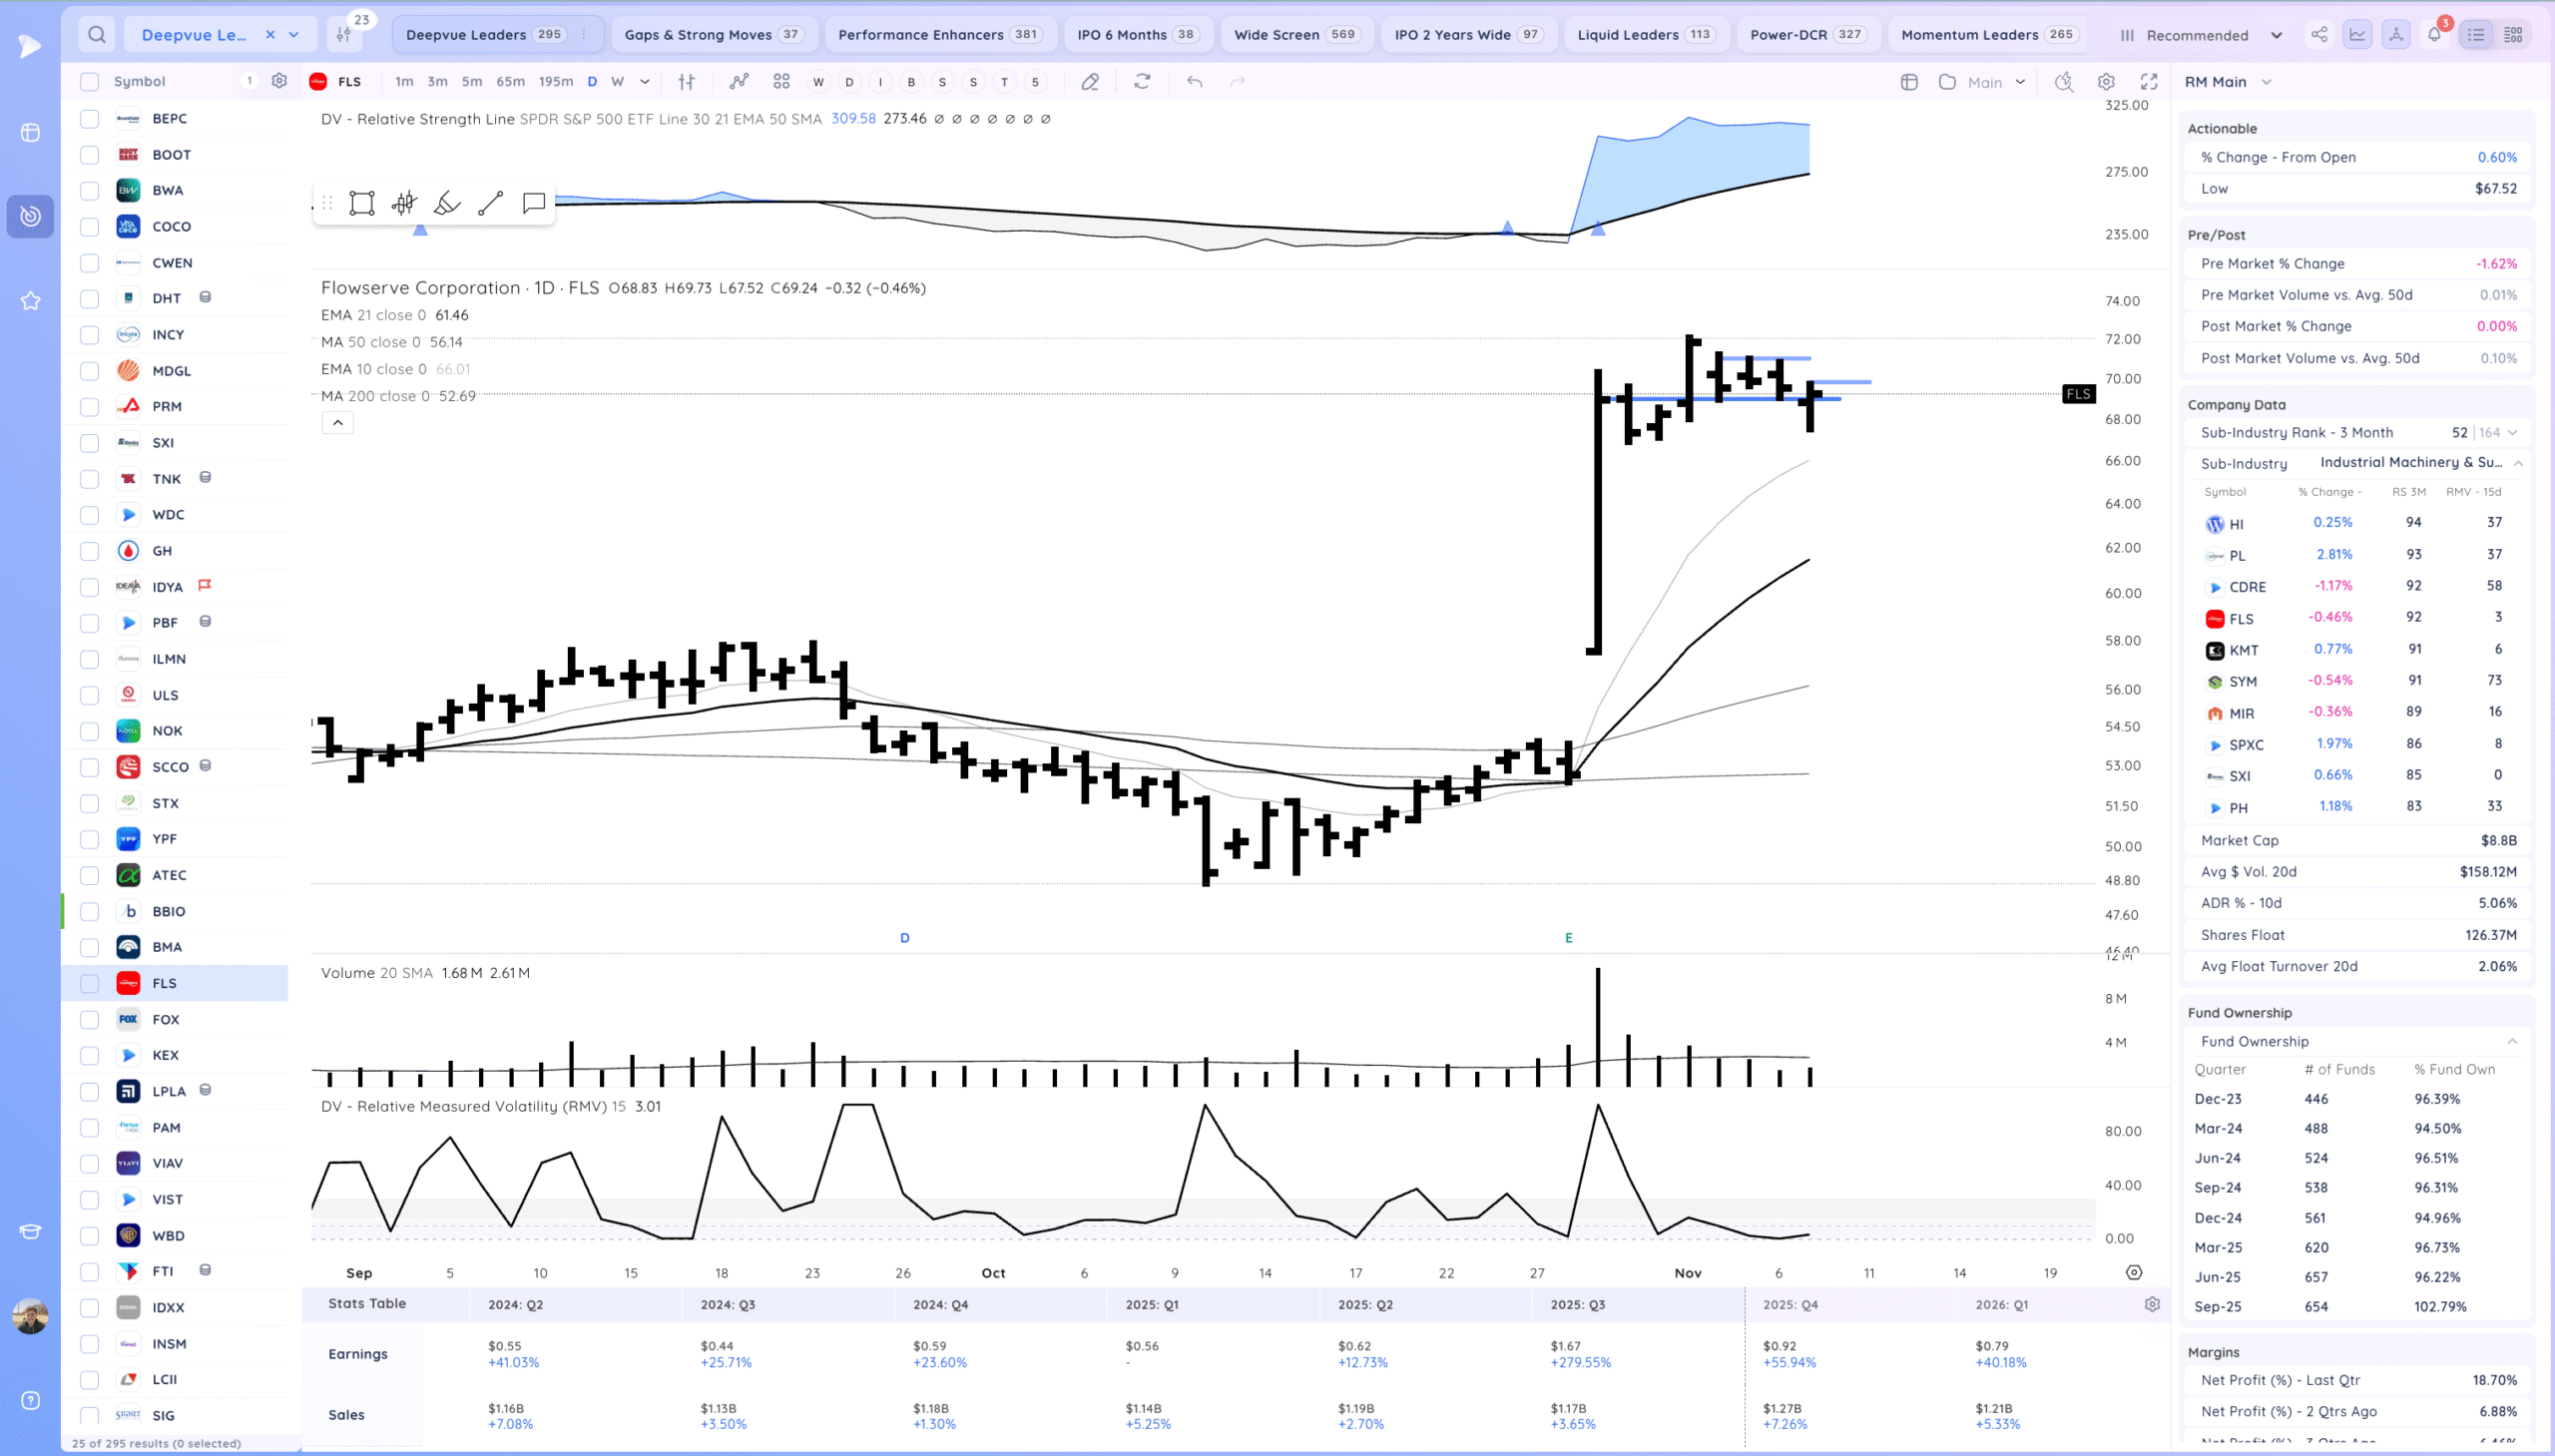Open the timeframe dropdown after W
This screenshot has height=1456, width=2555.
645,82
